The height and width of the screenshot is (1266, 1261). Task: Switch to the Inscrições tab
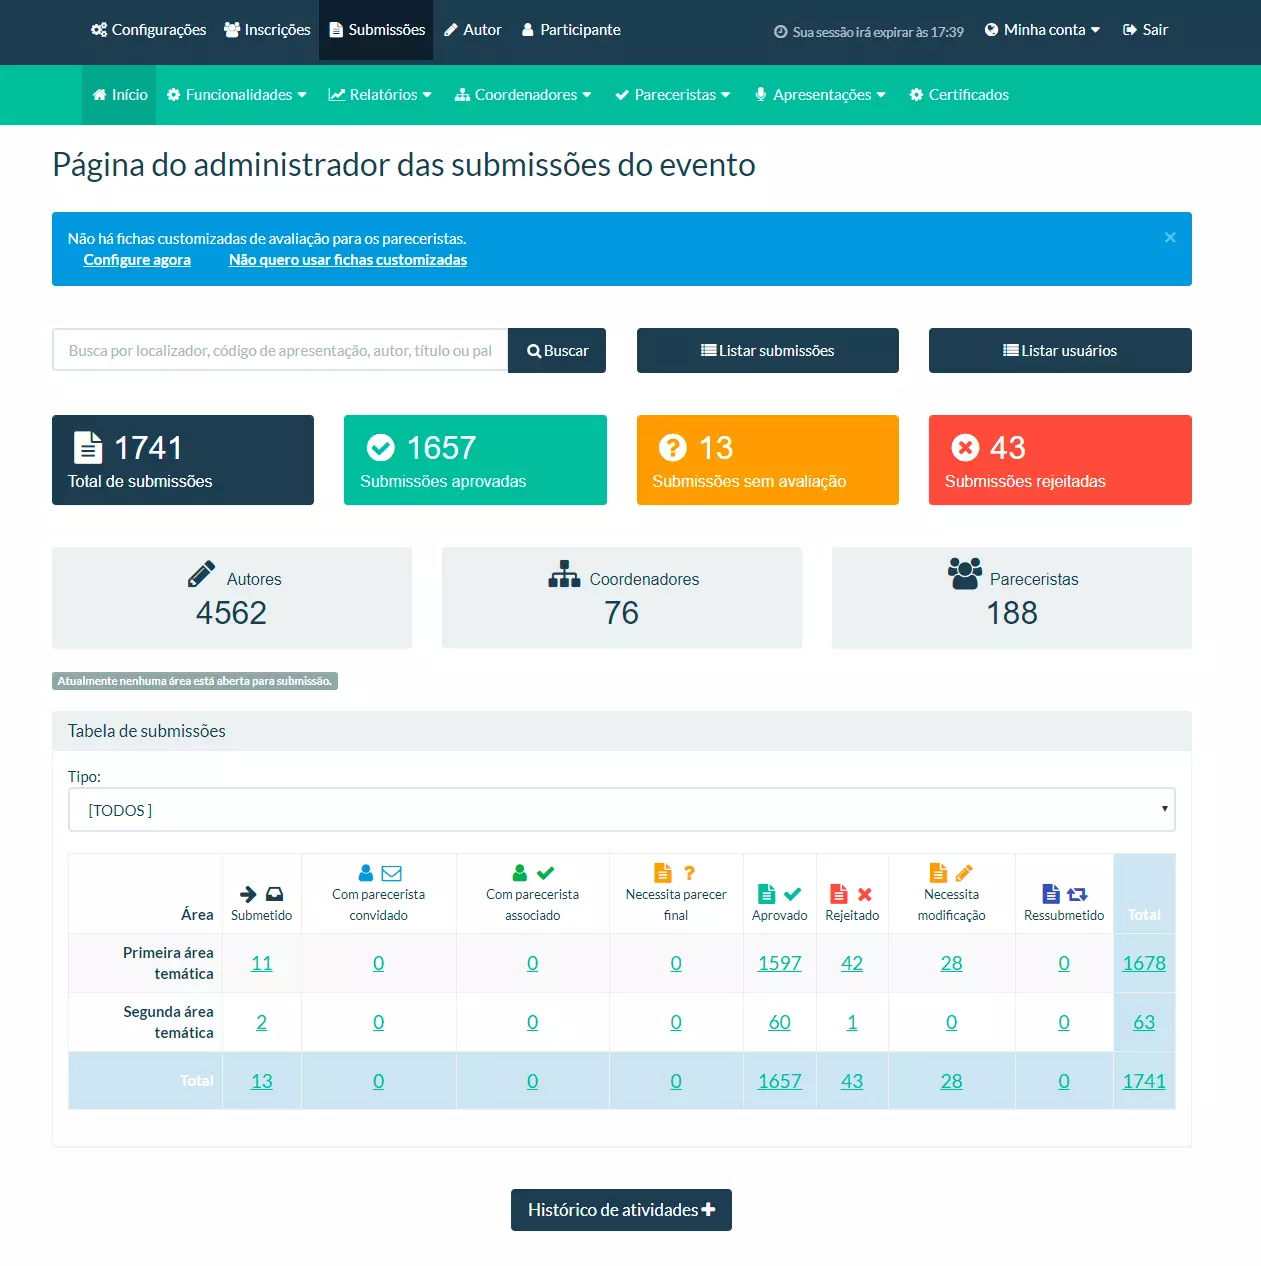point(267,30)
